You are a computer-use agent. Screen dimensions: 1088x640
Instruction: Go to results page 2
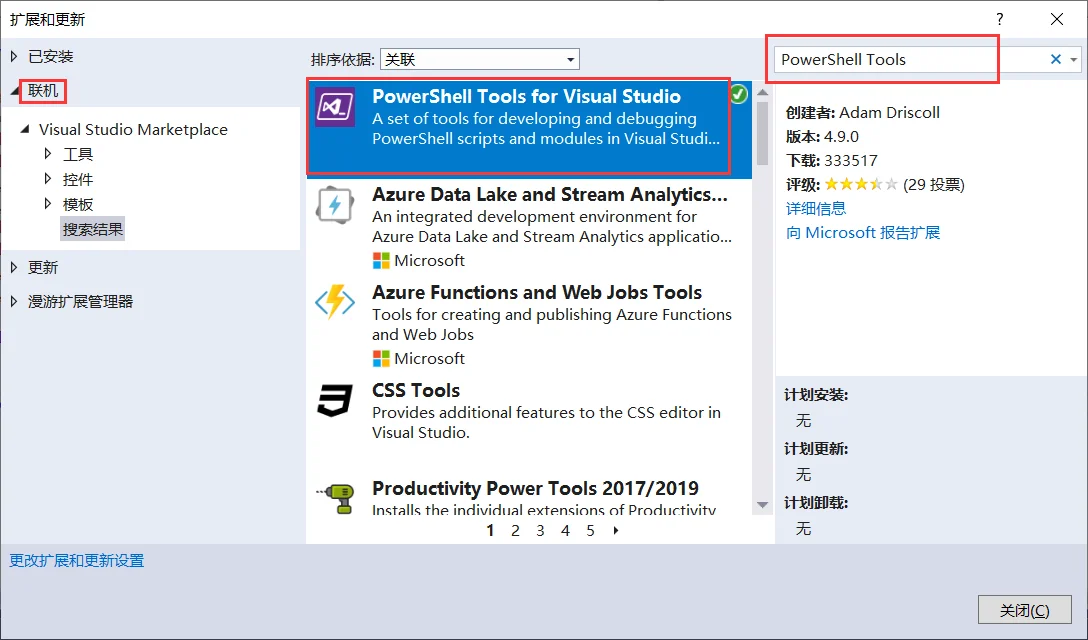pos(516,531)
